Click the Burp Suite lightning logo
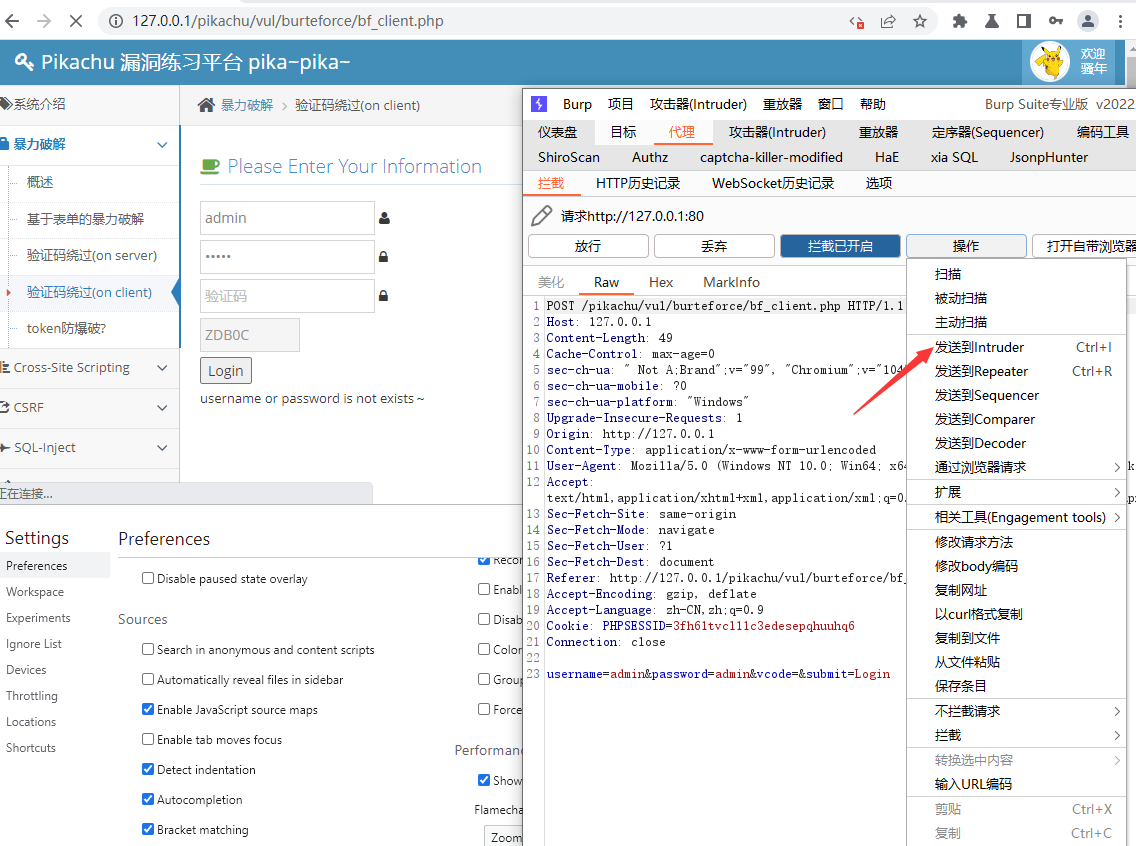 [539, 104]
